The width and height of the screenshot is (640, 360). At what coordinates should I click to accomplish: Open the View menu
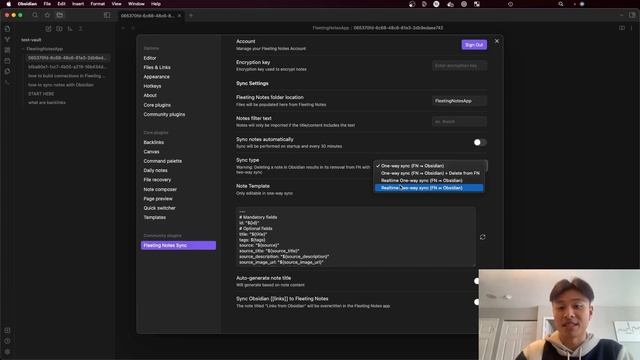(x=116, y=4)
